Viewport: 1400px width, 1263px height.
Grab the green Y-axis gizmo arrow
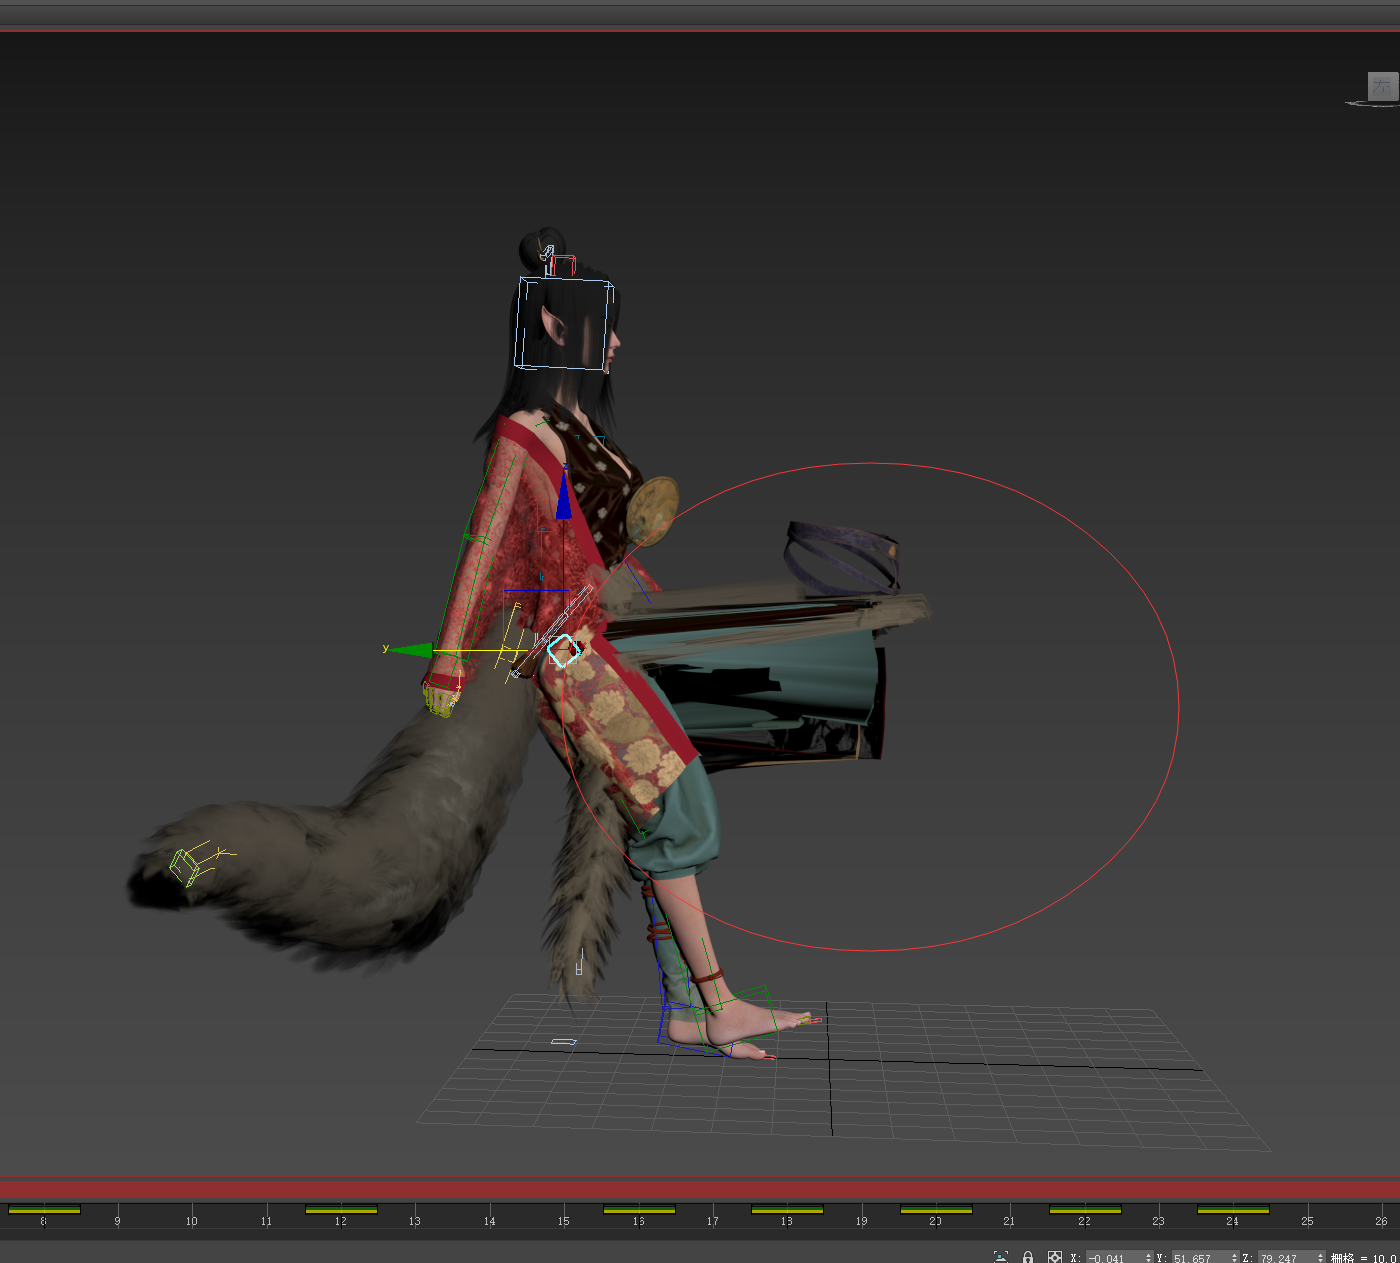412,651
